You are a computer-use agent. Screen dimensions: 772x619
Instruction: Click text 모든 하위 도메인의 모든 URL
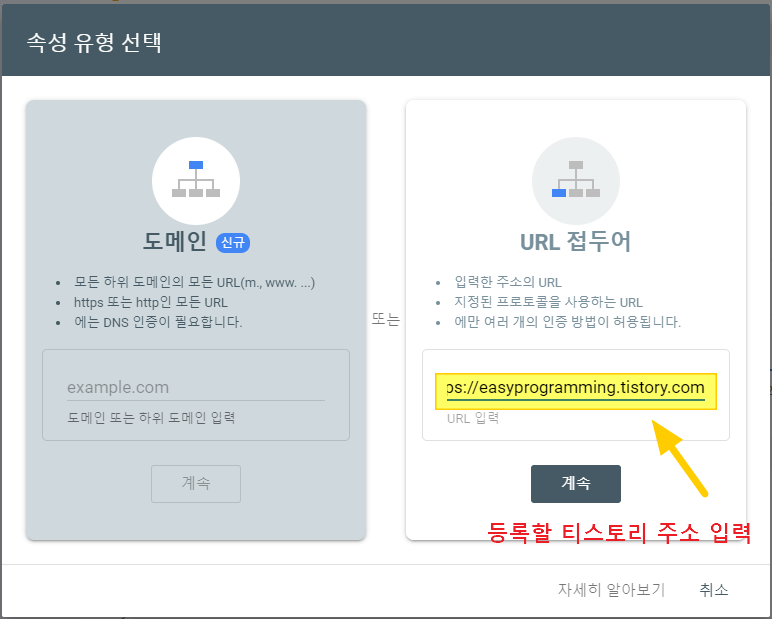194,282
